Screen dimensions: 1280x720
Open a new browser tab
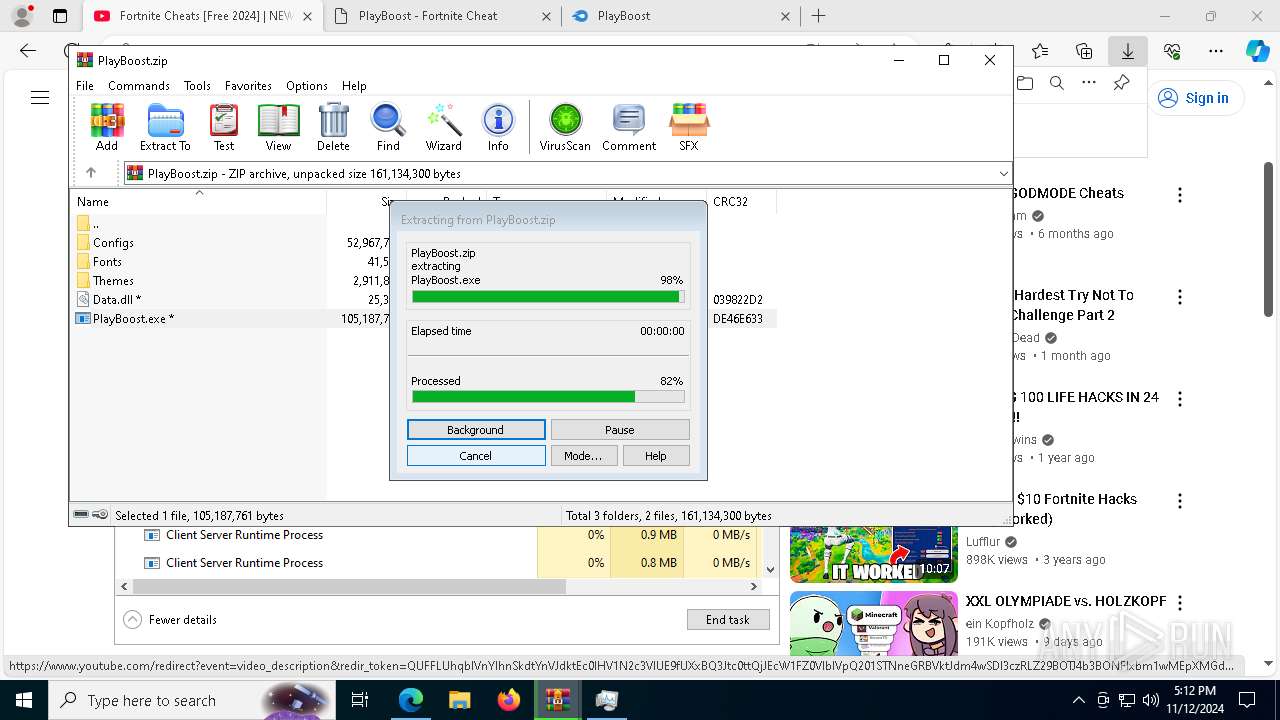point(819,16)
